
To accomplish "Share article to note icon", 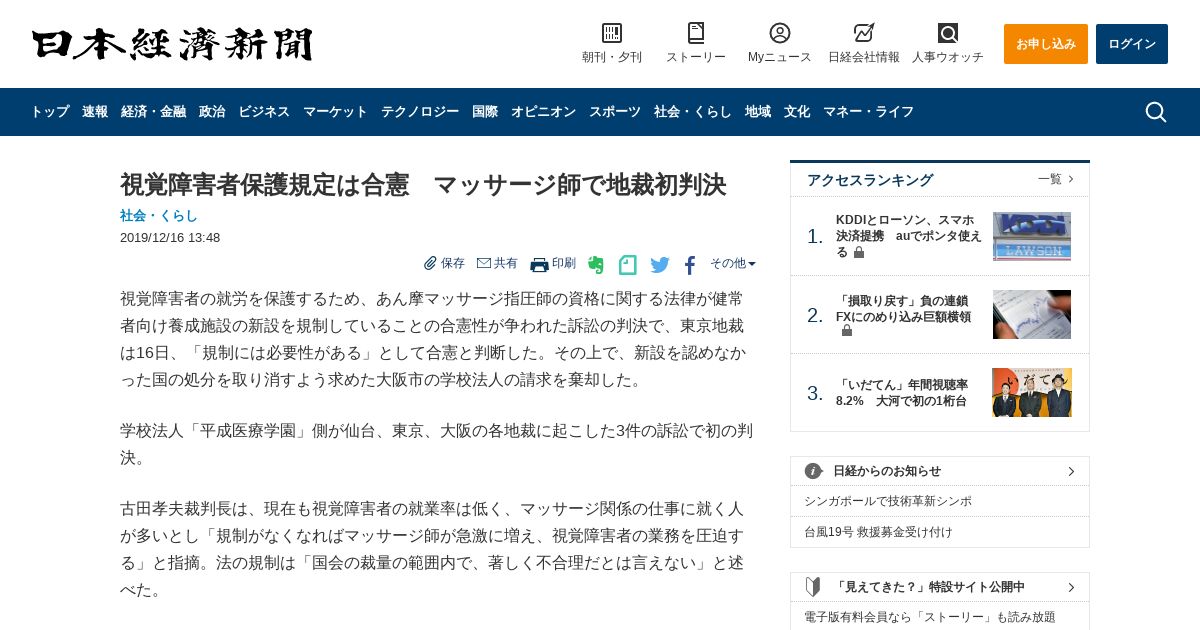I will (x=628, y=265).
